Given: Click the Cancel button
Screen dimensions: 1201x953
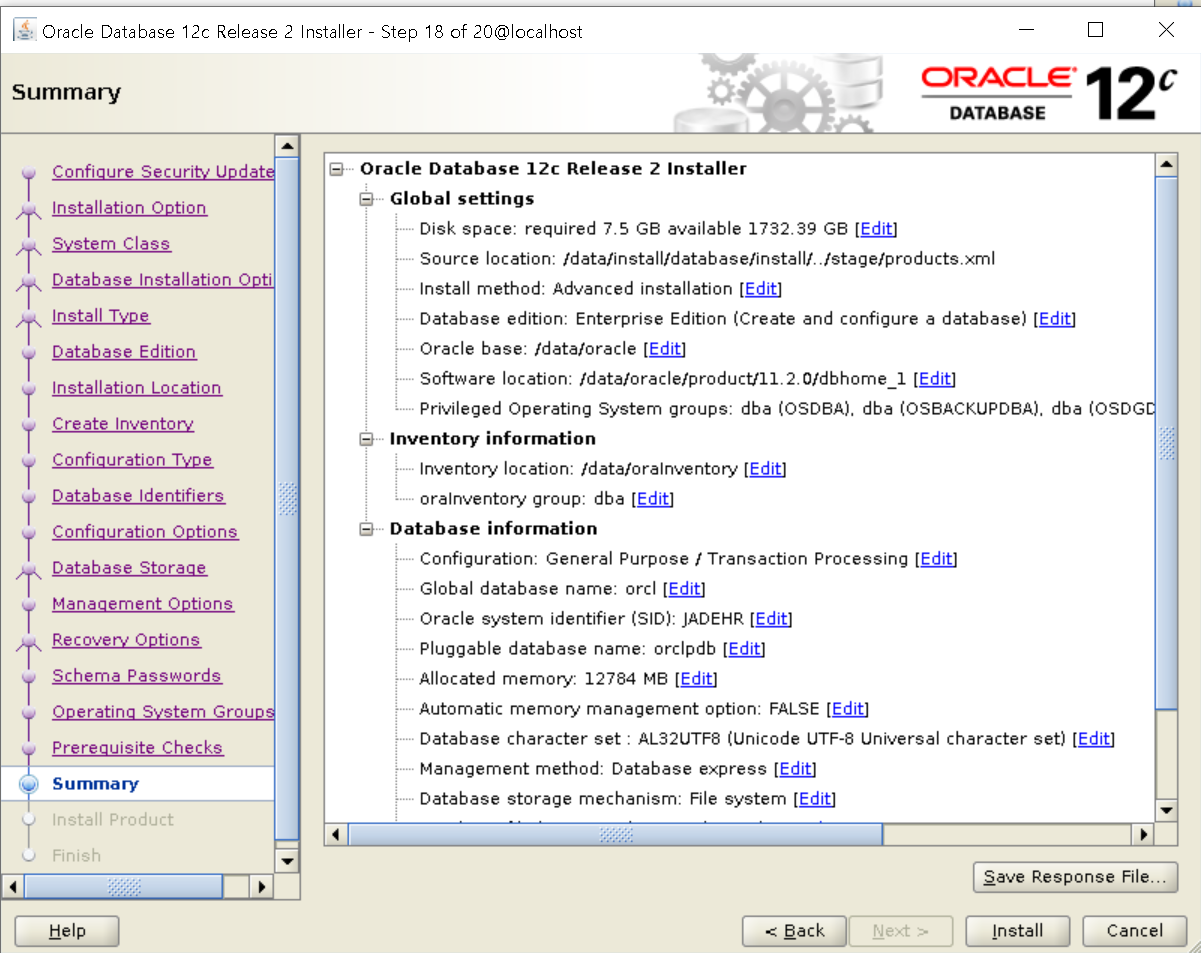Looking at the screenshot, I should [x=1135, y=931].
